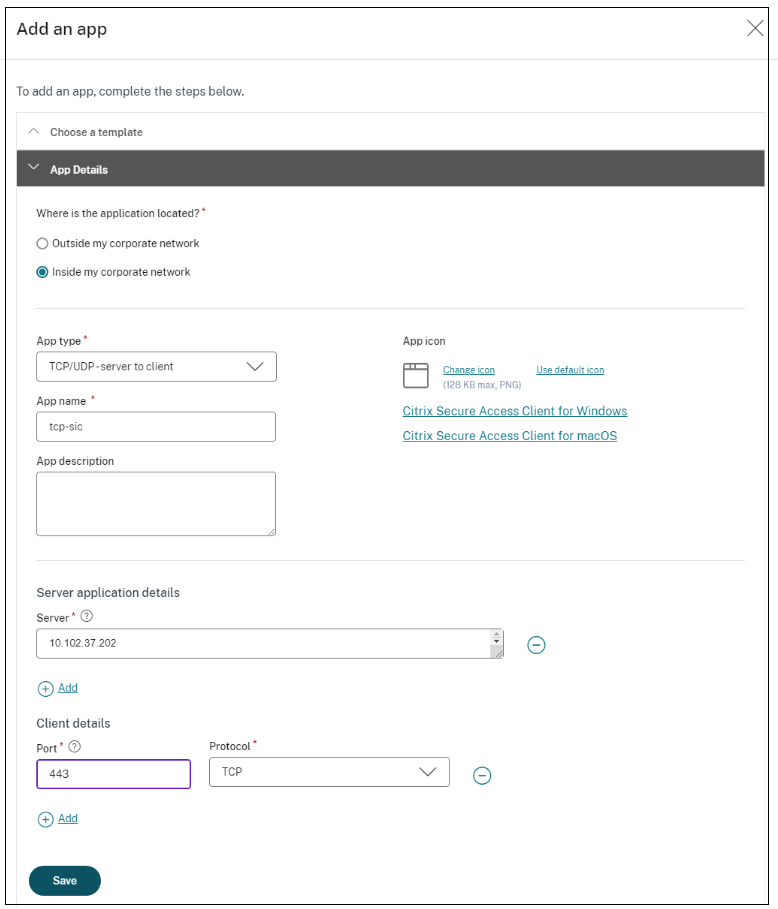
Task: Click the plus icon under Server field
Action: 45,688
